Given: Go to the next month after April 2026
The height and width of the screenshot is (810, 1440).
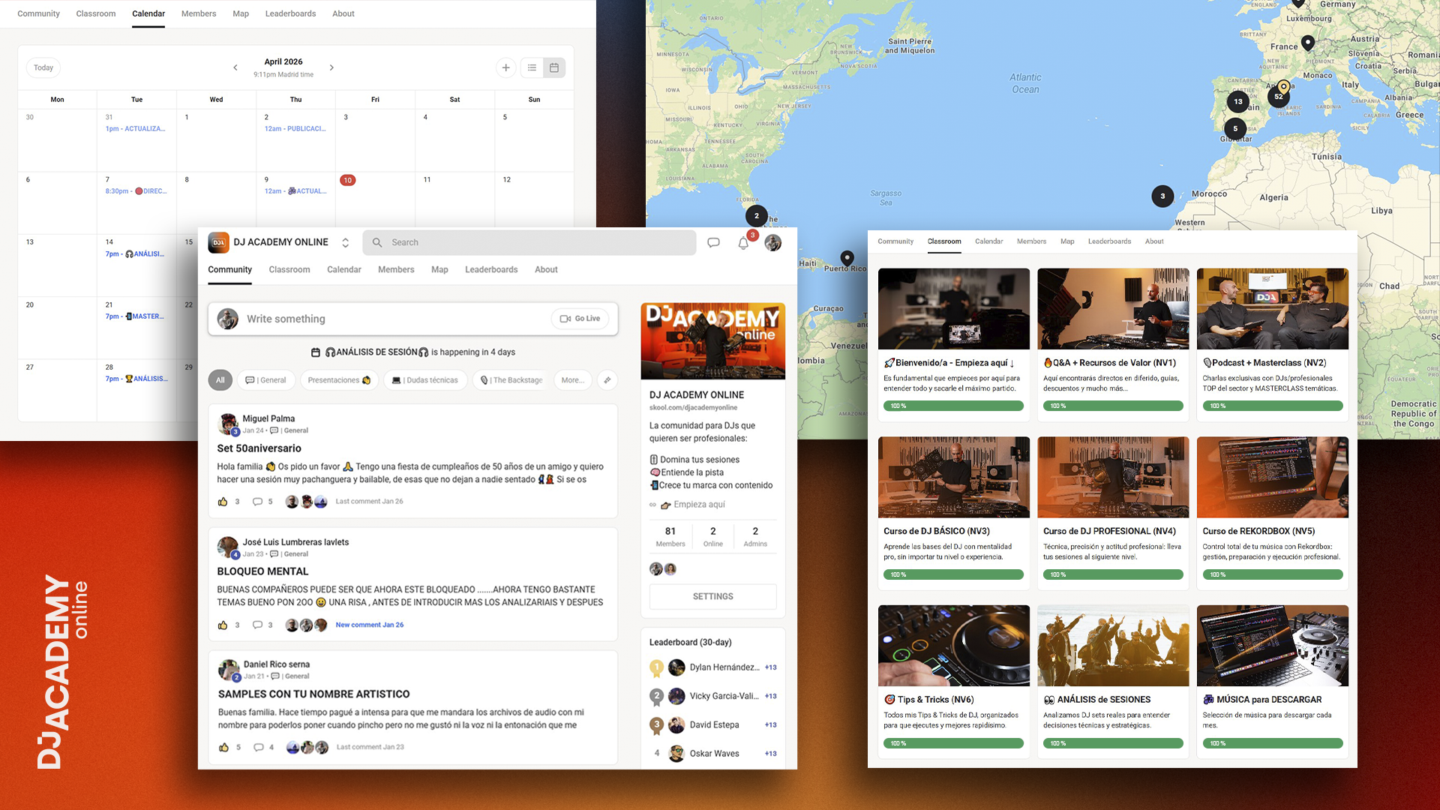Looking at the screenshot, I should point(332,68).
